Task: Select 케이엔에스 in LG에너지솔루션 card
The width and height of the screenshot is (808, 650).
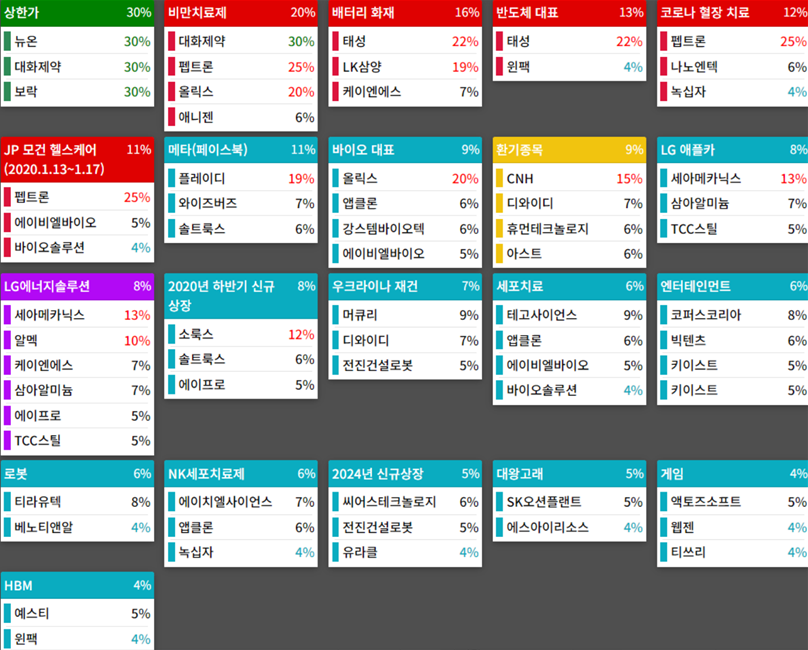Action: click(77, 365)
